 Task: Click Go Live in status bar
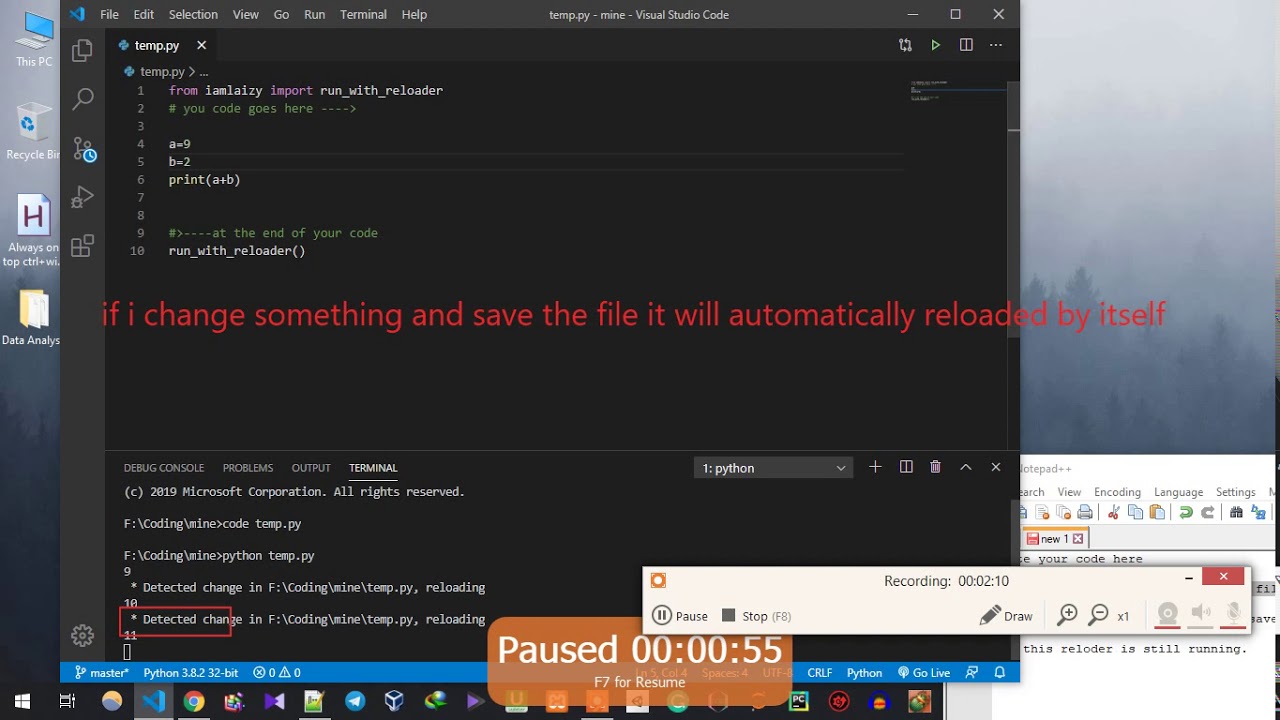click(x=924, y=673)
